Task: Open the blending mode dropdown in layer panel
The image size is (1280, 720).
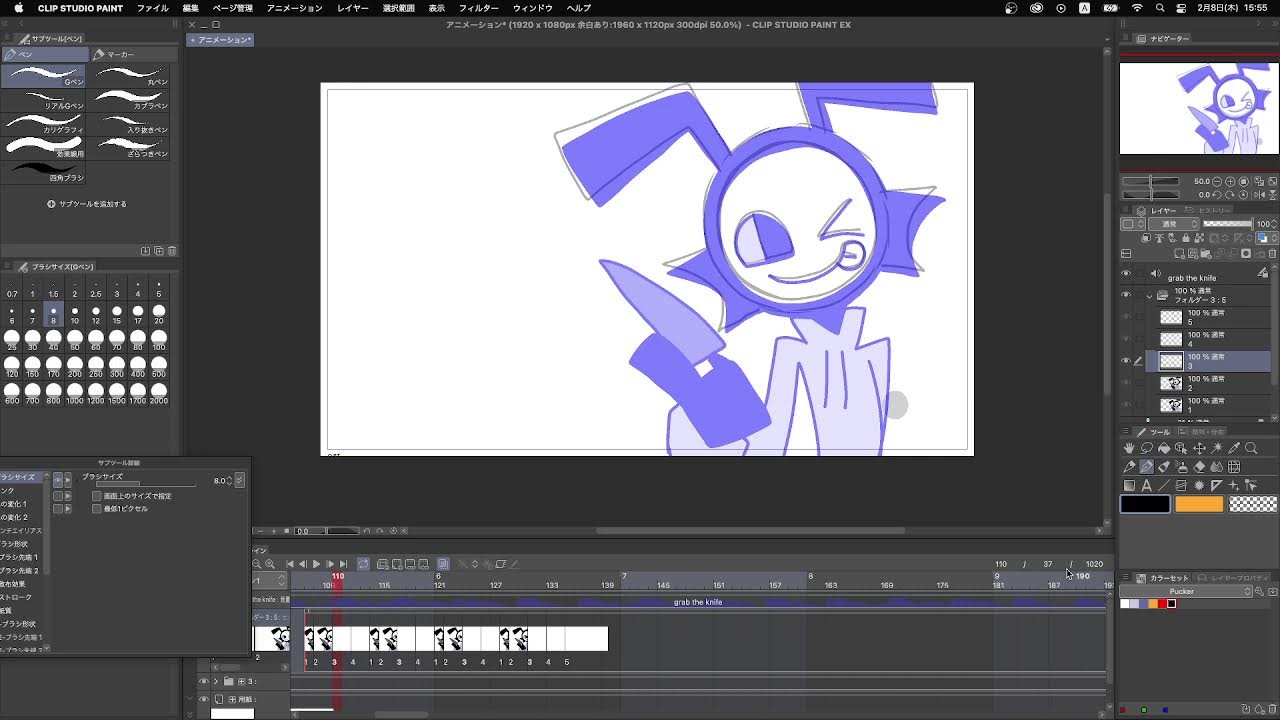Action: pos(1174,224)
